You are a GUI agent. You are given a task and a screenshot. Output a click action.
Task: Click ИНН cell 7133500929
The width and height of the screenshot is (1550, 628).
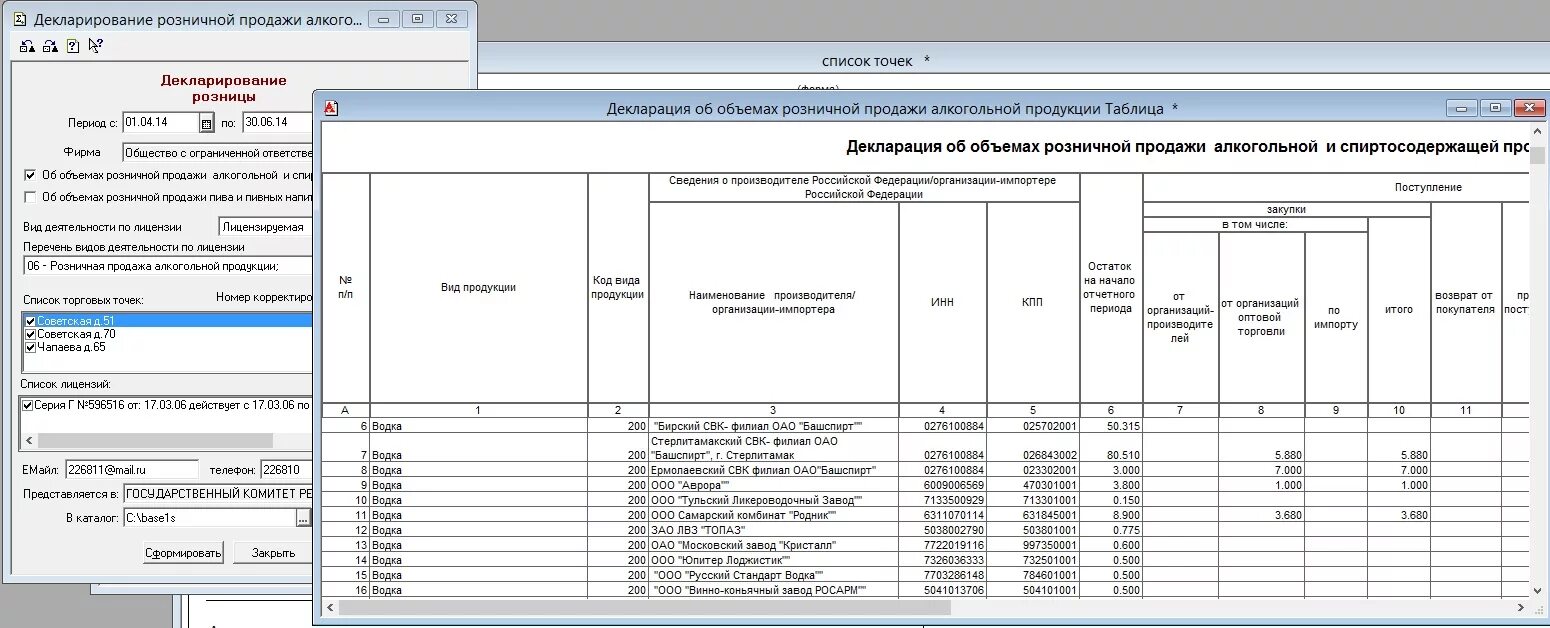coord(943,500)
